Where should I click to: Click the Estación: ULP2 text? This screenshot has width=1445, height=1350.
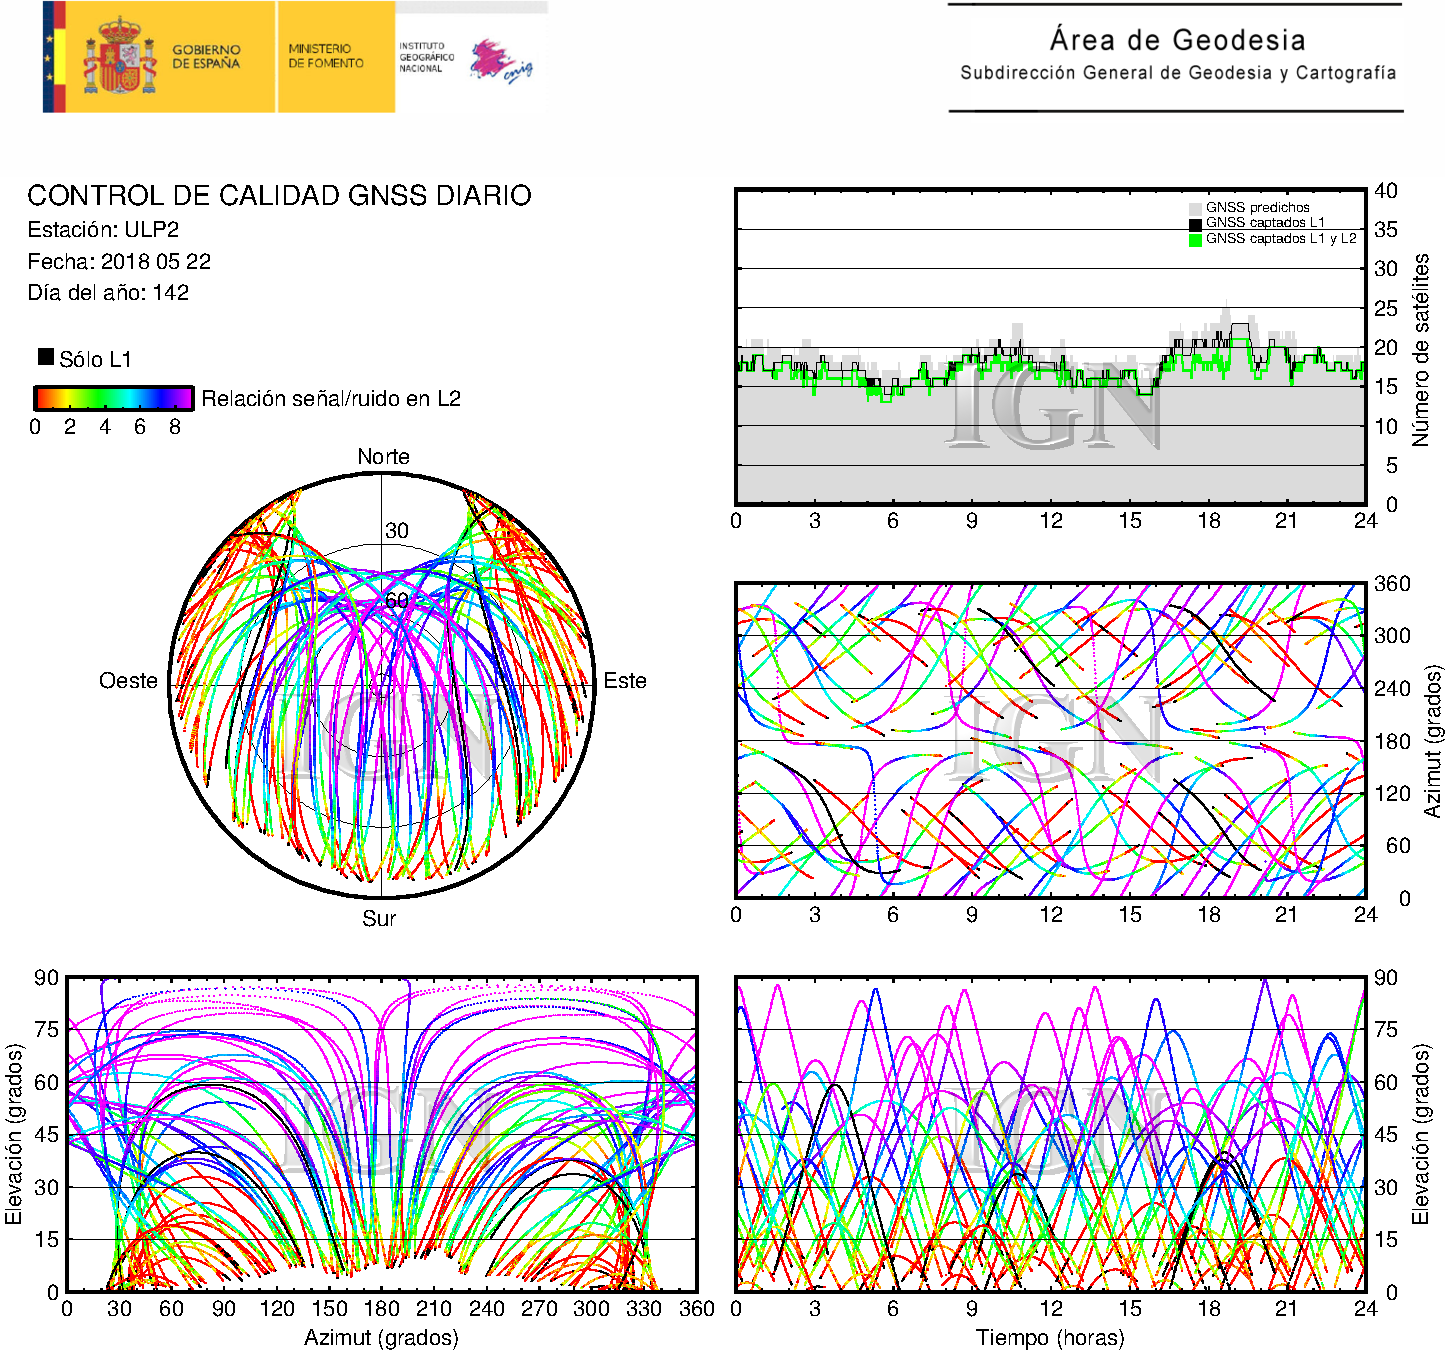pyautogui.click(x=103, y=230)
